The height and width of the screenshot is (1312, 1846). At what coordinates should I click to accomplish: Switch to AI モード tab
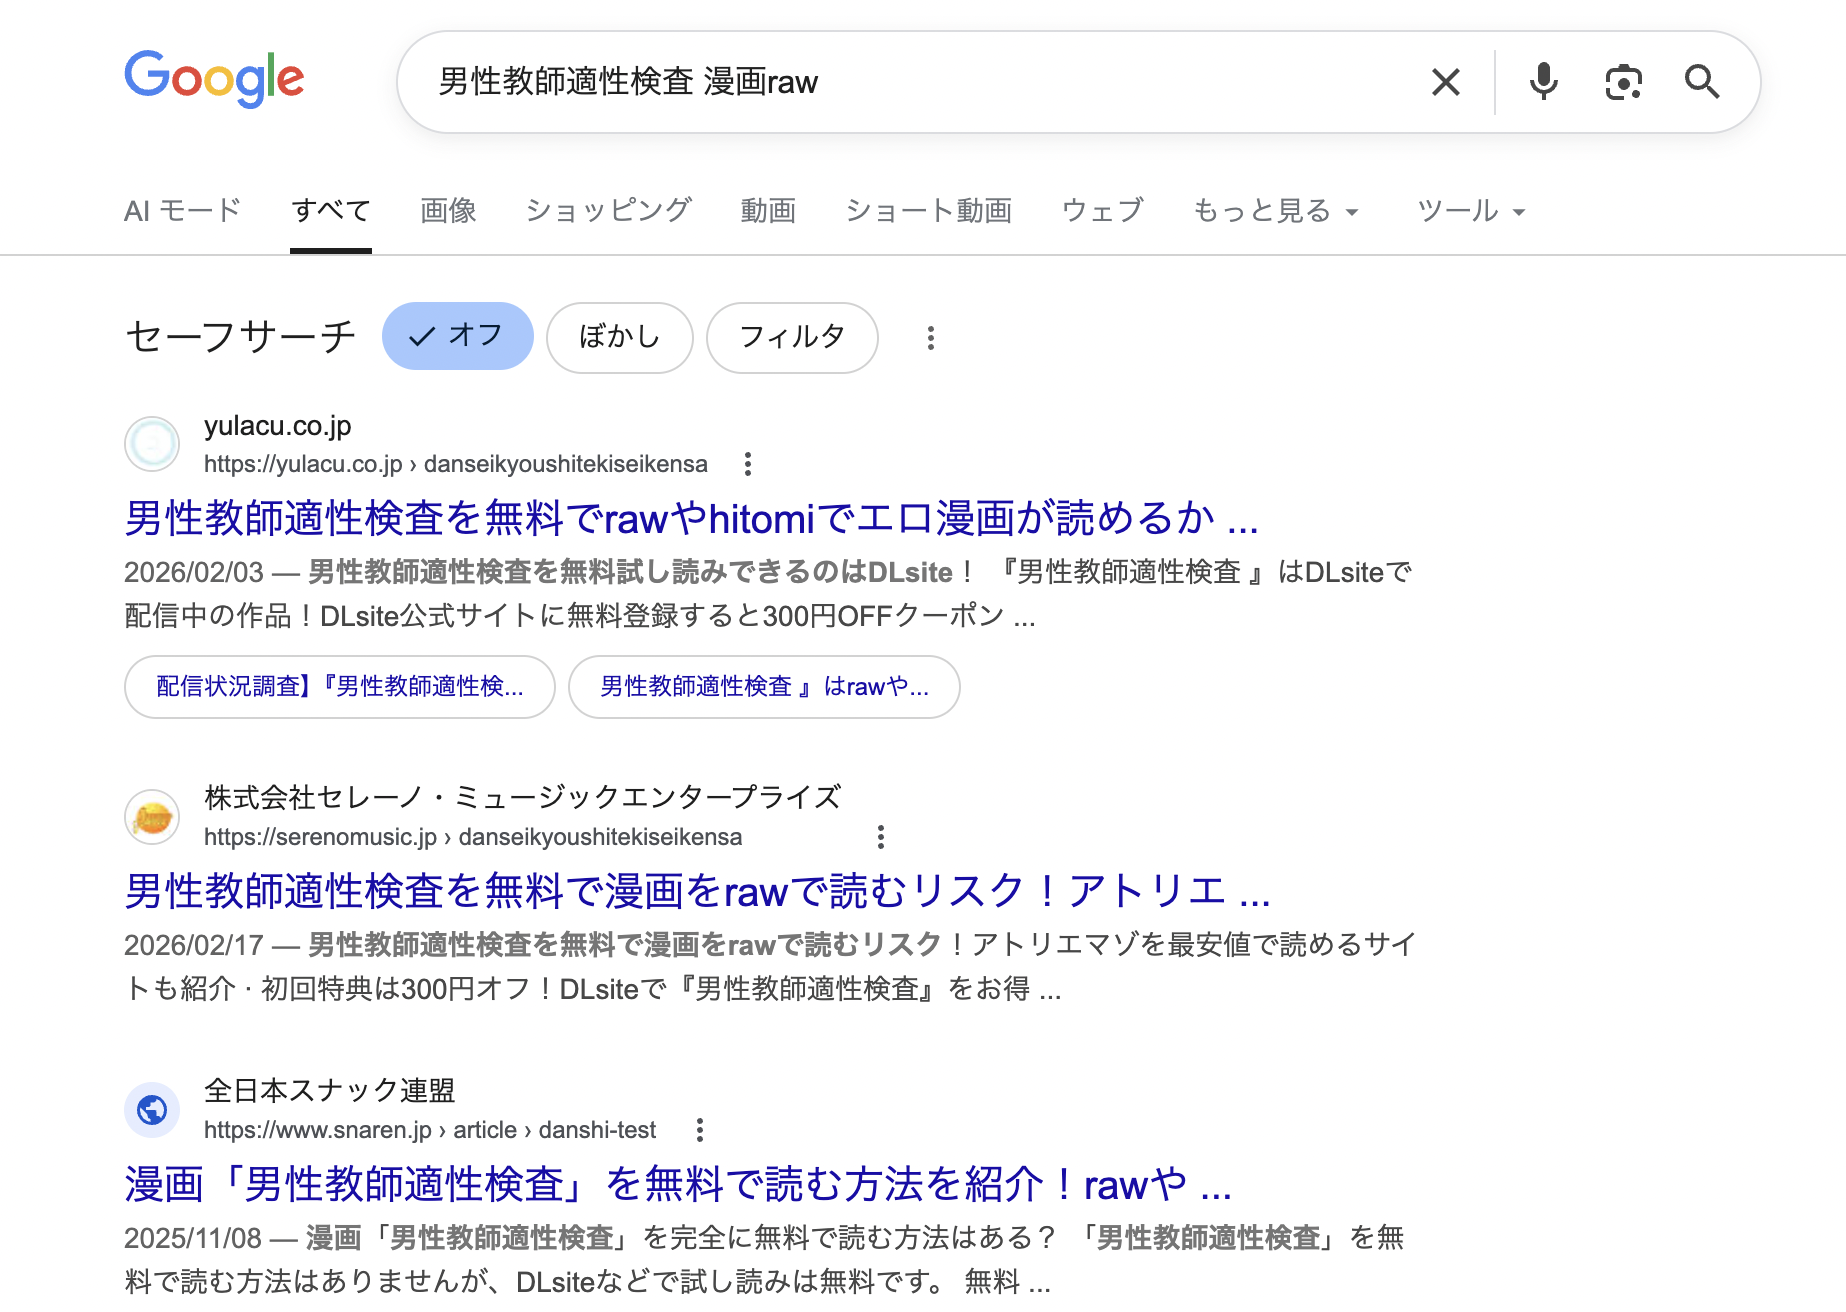(x=183, y=211)
